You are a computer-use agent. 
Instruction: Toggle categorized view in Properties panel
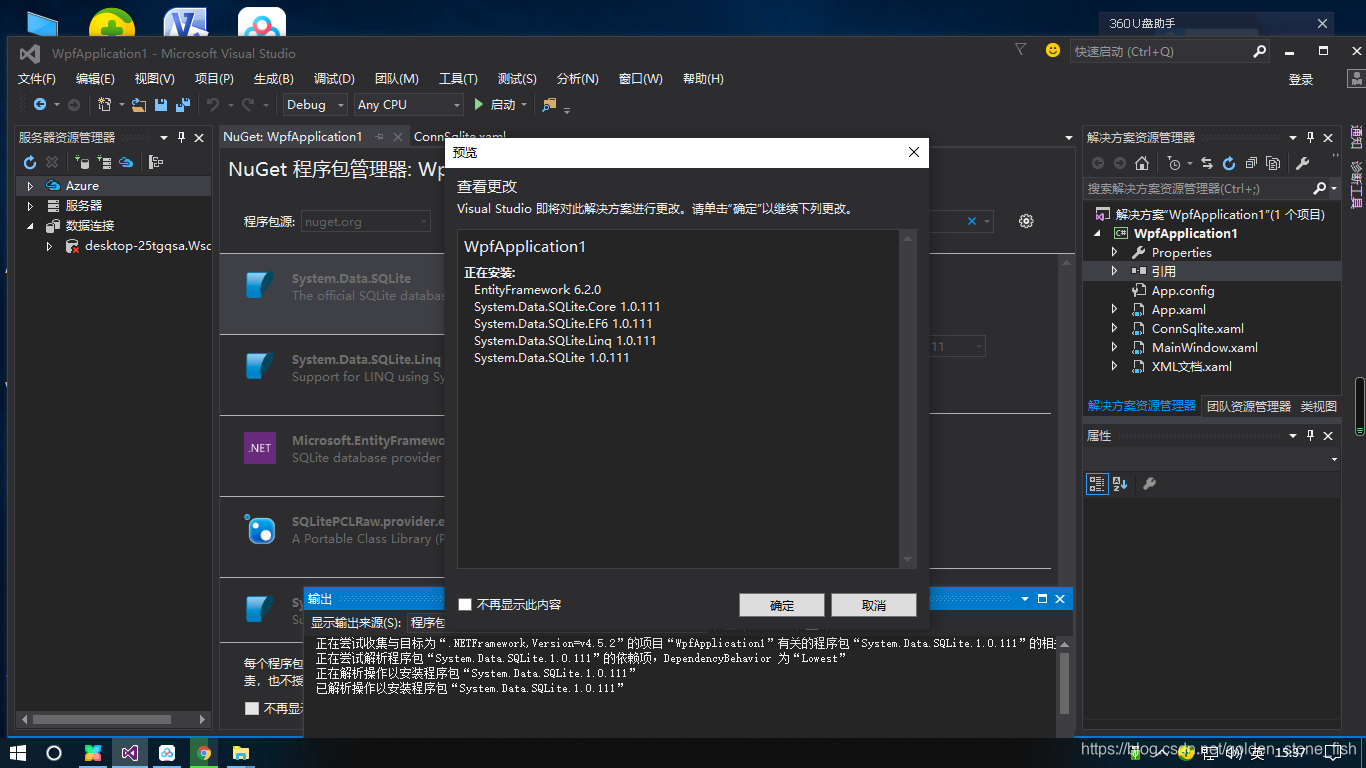[x=1097, y=484]
